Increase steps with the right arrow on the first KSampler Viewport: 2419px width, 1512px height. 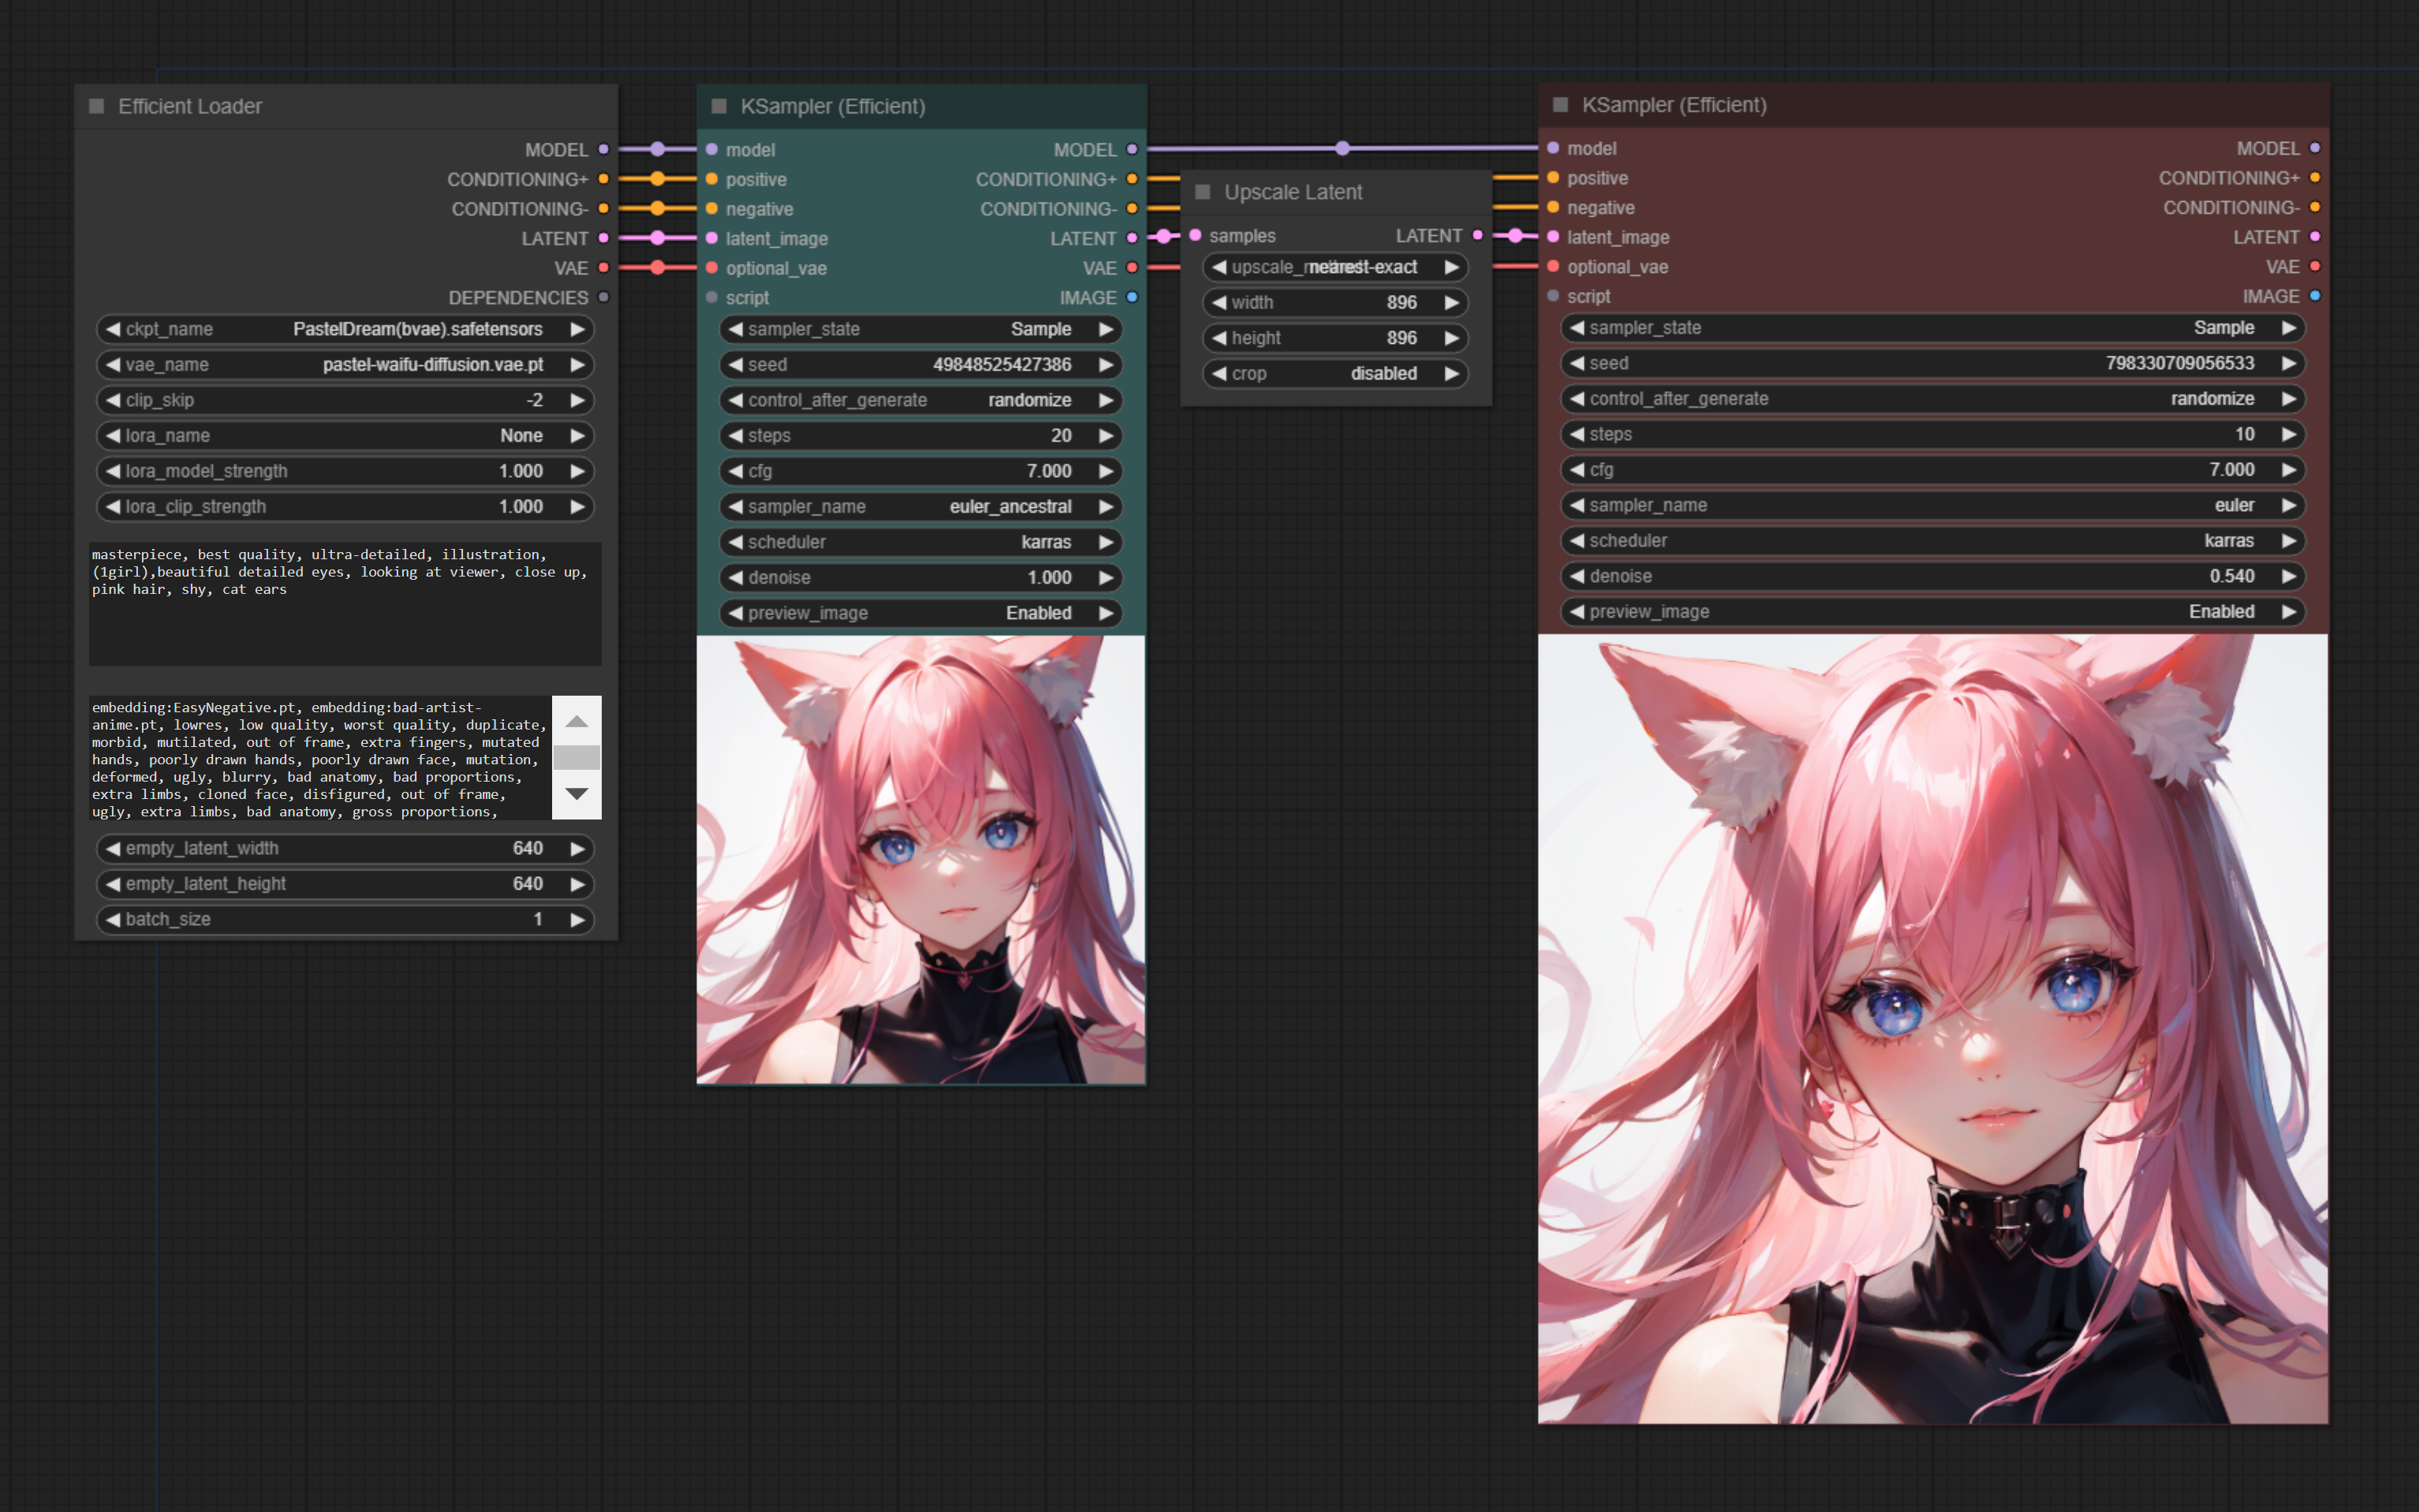[x=1105, y=435]
